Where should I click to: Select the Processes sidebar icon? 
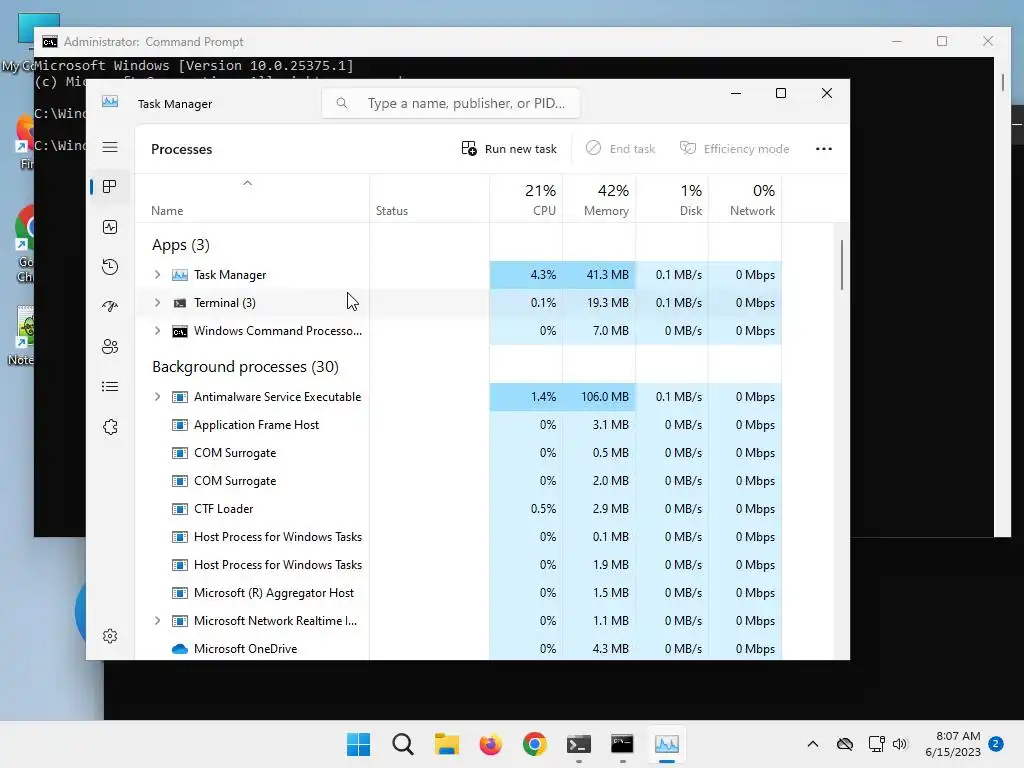tap(110, 187)
